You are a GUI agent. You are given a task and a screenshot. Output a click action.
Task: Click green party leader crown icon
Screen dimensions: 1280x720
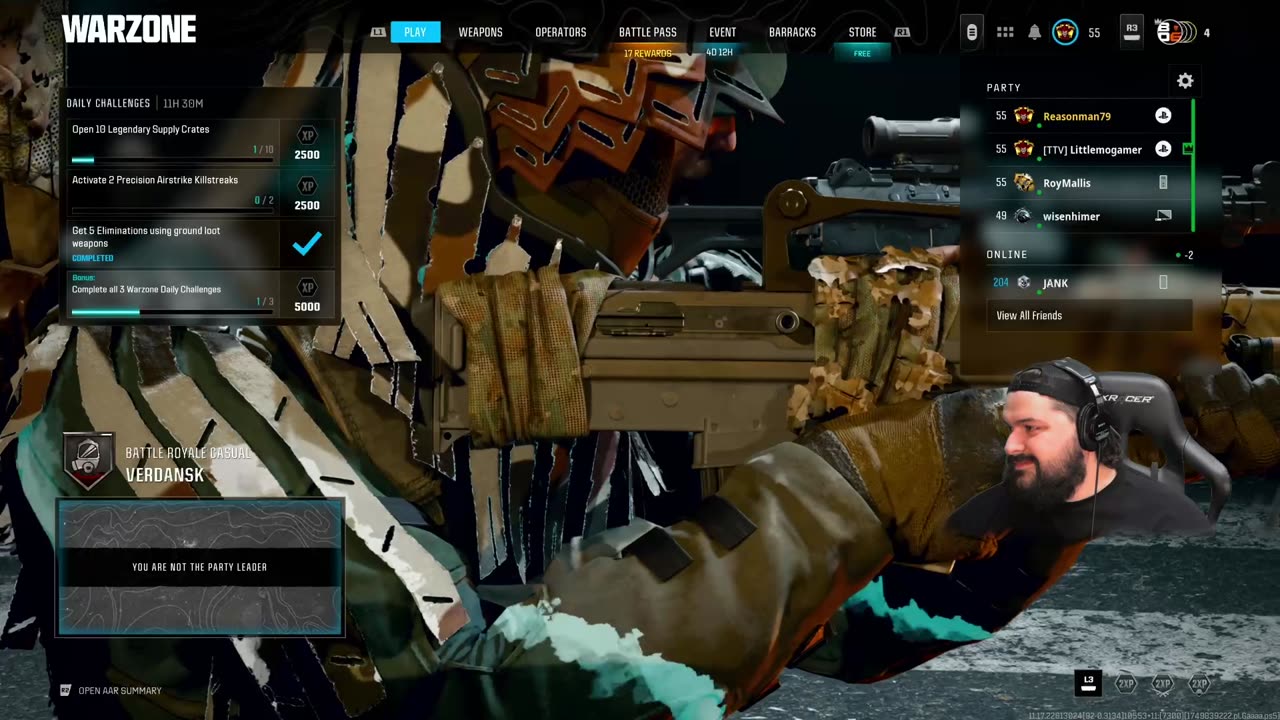1188,149
